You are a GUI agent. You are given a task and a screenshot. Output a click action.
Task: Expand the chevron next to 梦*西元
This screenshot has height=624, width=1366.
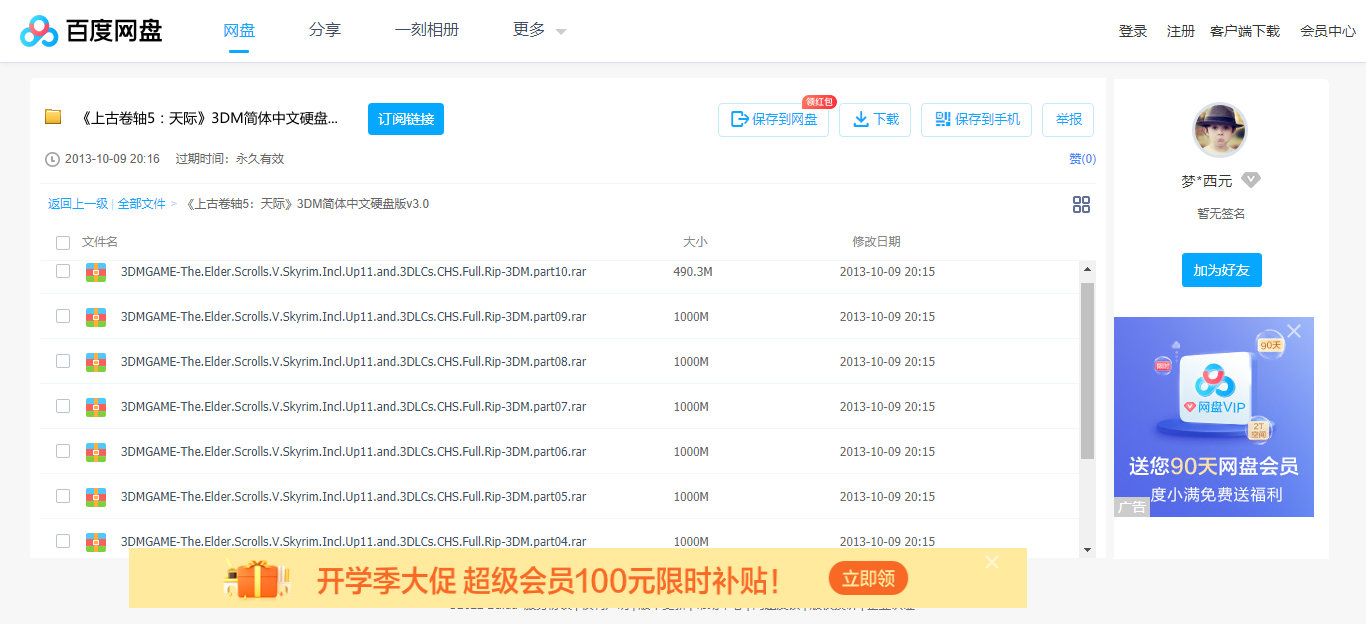pos(1250,180)
